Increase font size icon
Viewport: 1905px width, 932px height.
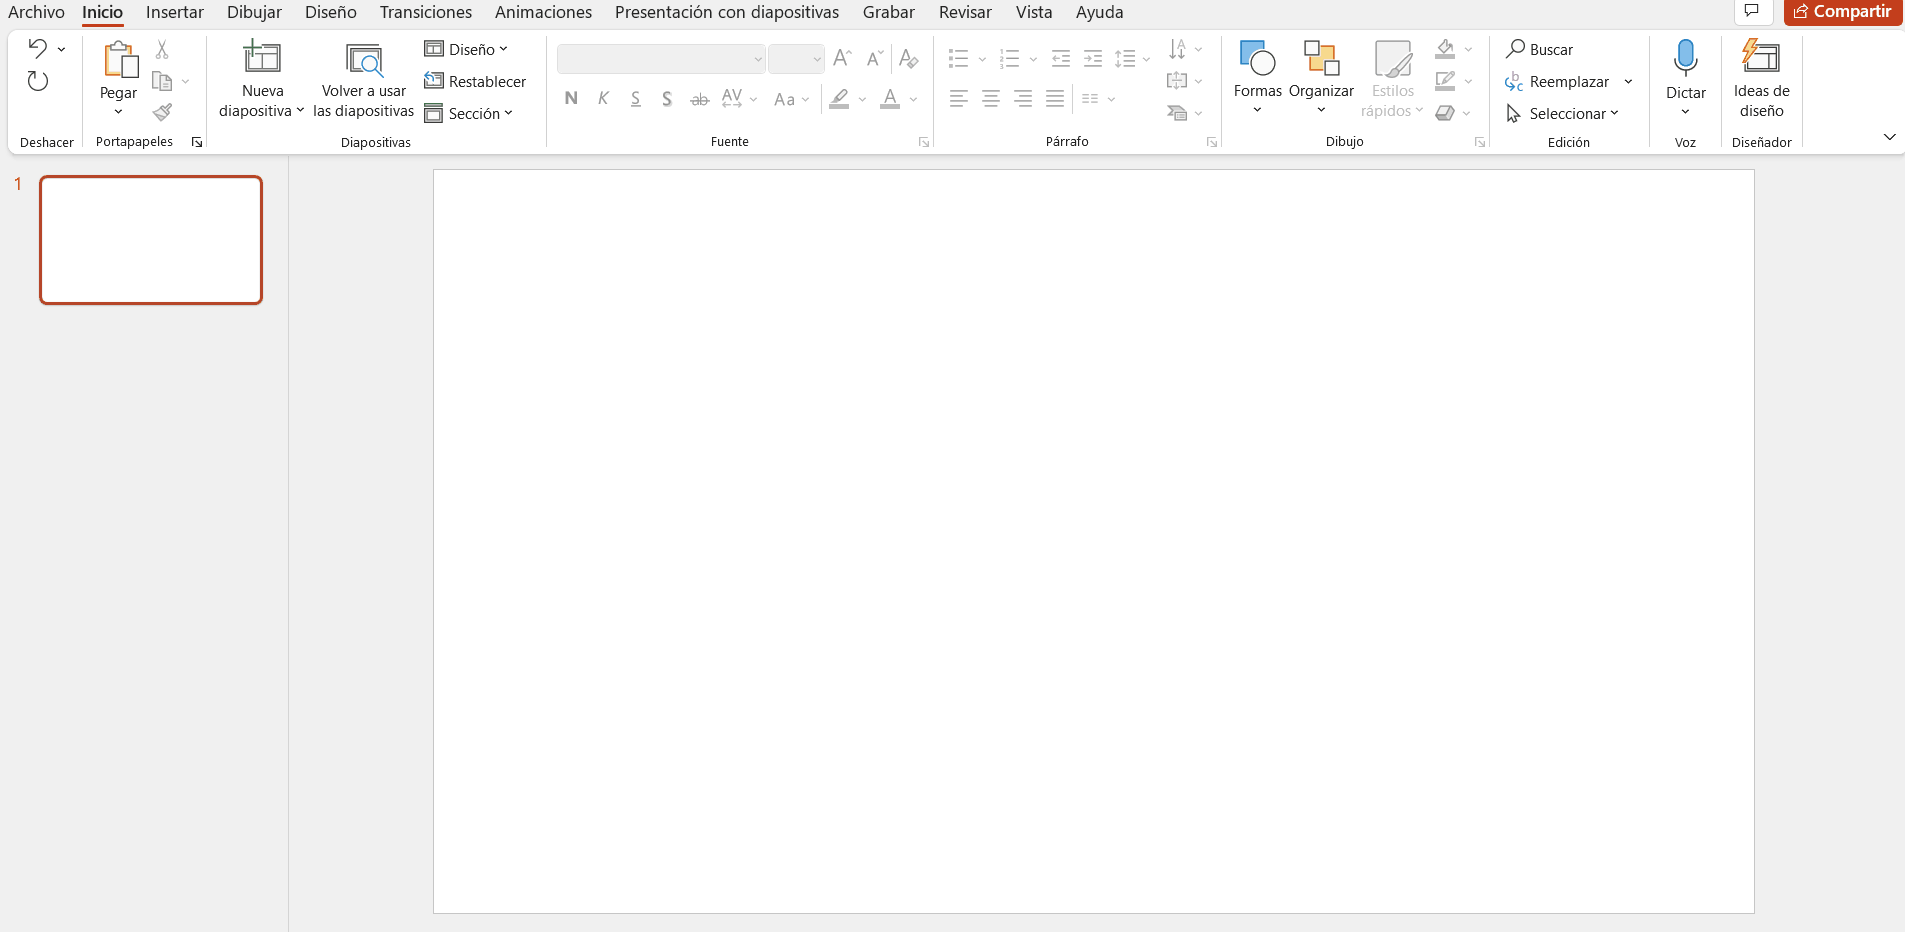842,58
